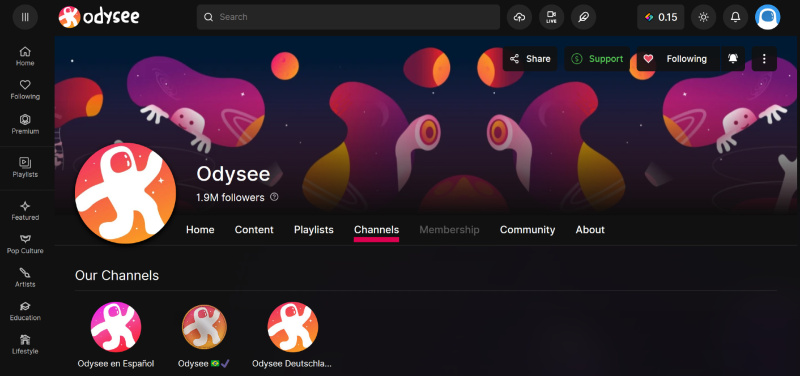Screen dimensions: 800x376
Task: Open Premium in sidebar
Action: point(25,124)
